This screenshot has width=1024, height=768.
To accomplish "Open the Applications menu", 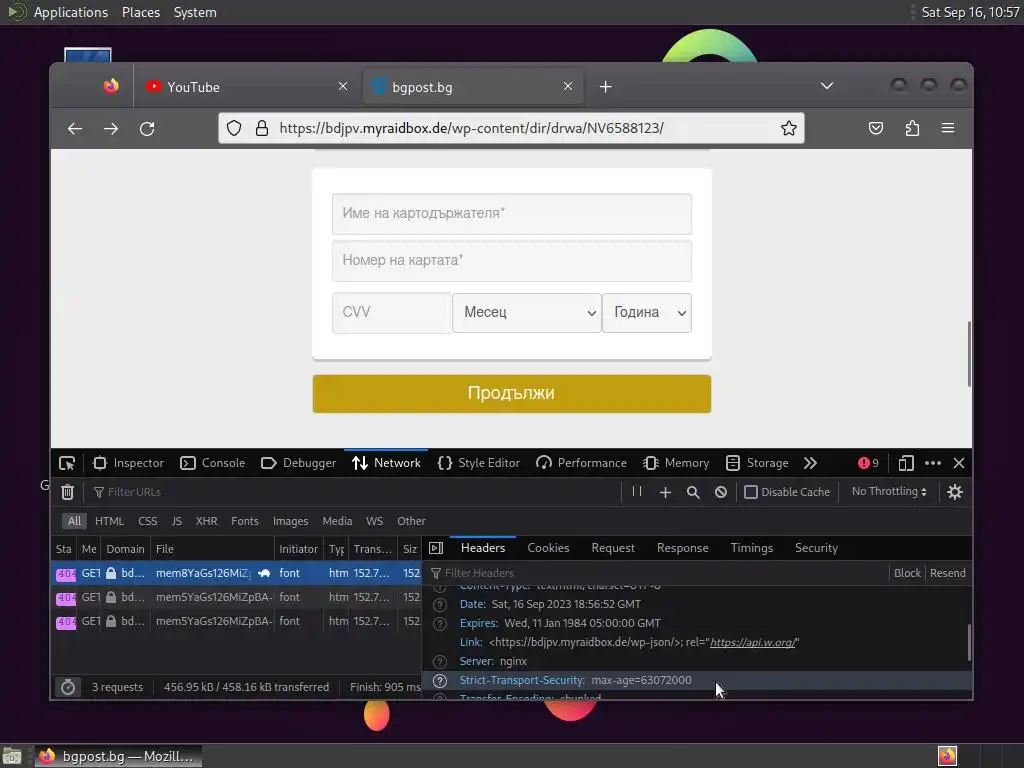I will coord(71,12).
